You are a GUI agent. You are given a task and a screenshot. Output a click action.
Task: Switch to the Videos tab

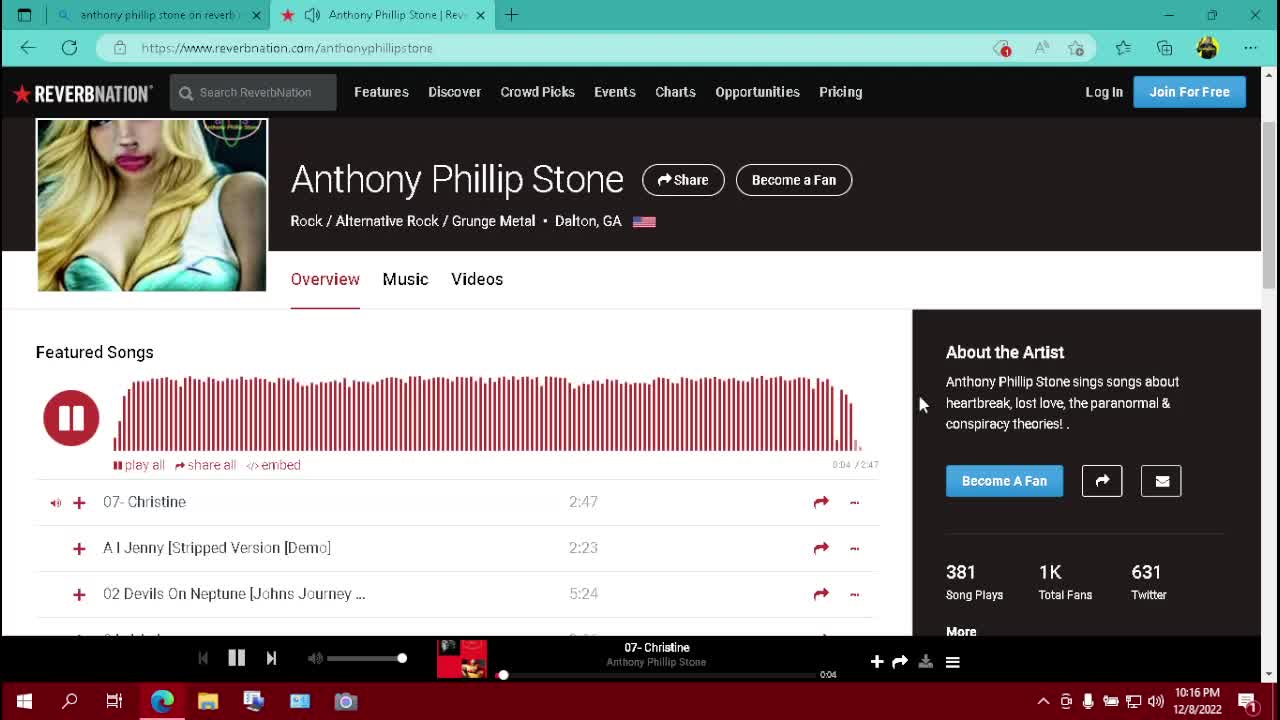[477, 279]
